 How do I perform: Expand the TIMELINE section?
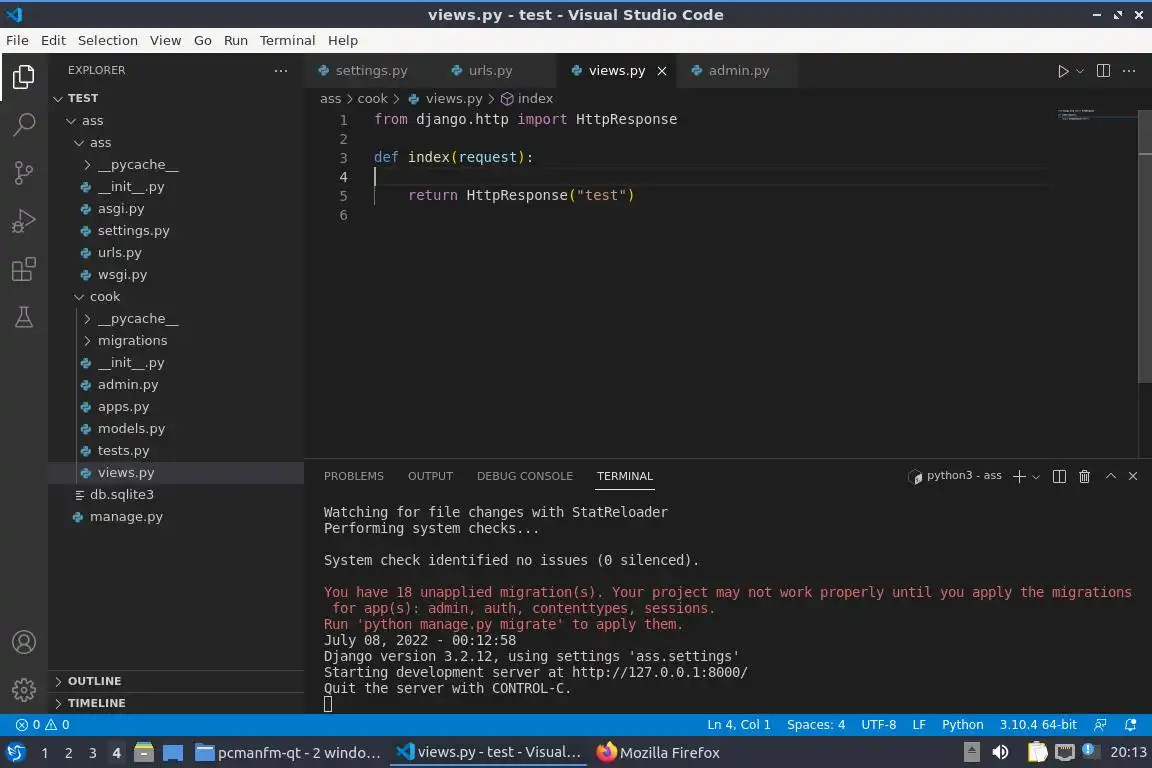click(176, 703)
